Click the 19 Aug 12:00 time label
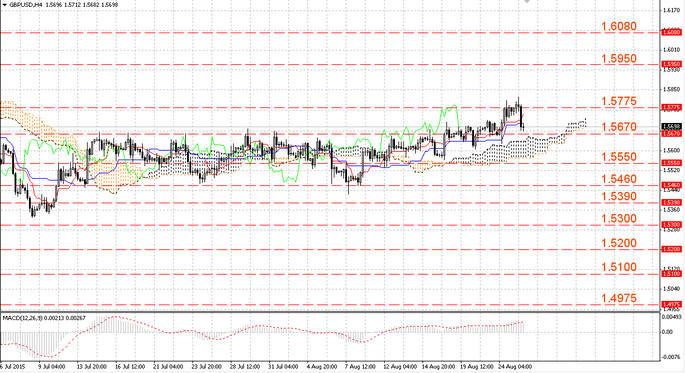Screen dimensions: 685x373 (x=477, y=366)
